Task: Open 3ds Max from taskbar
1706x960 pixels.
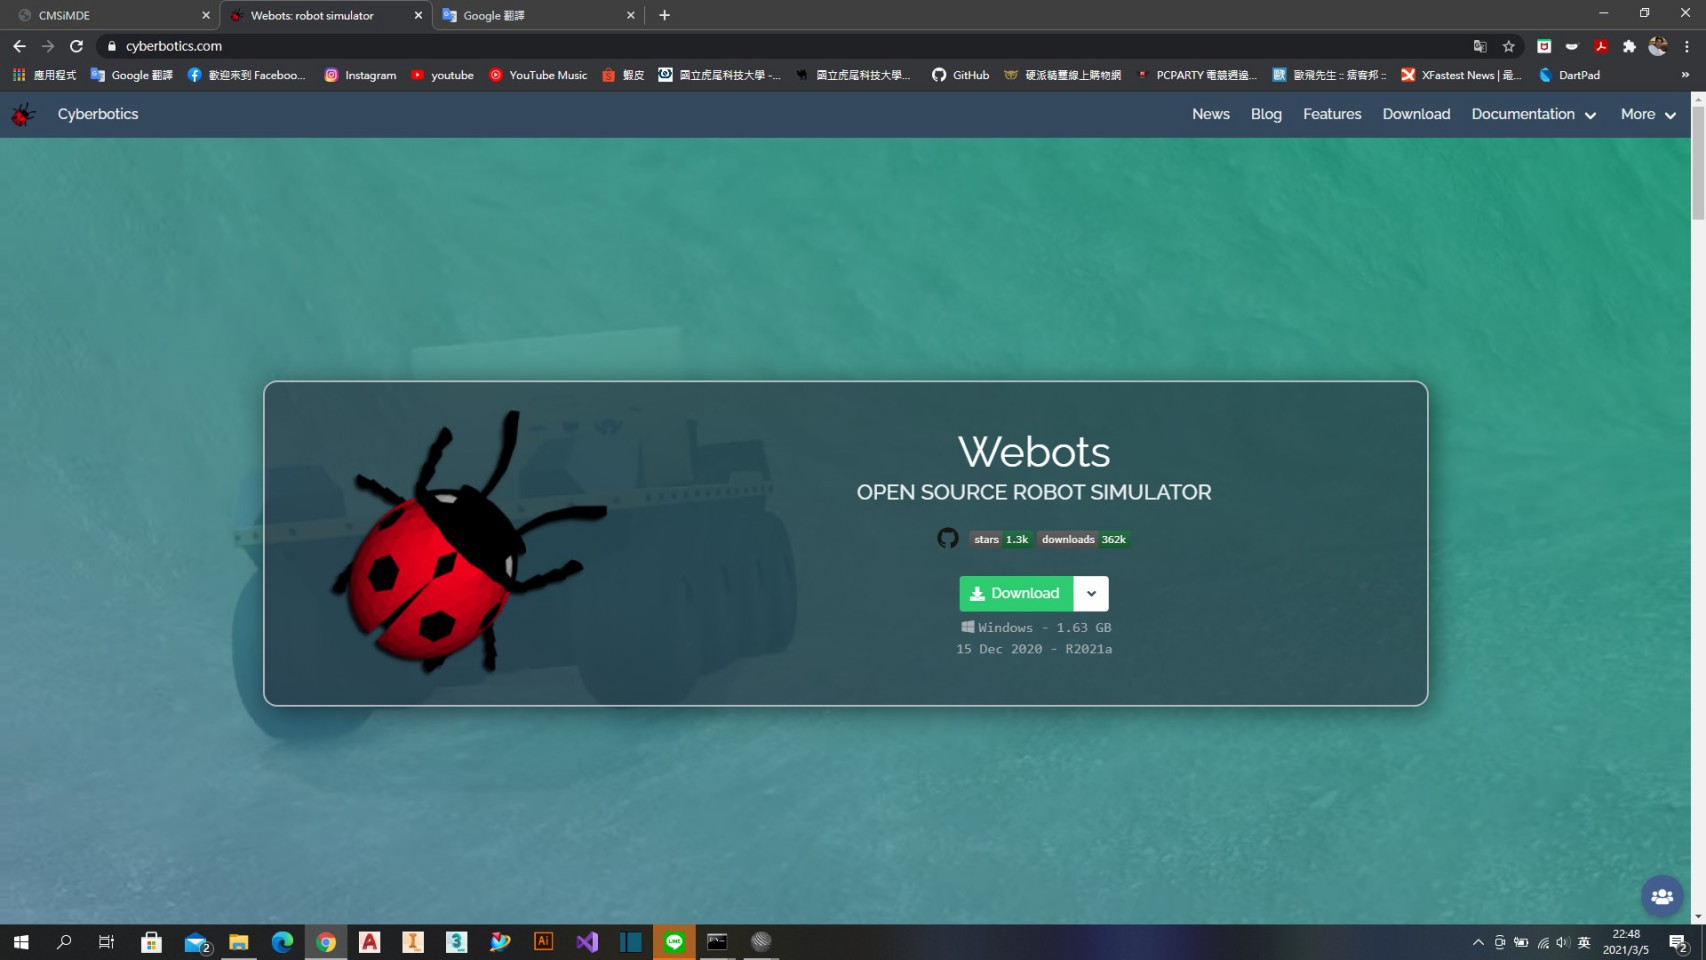Action: click(x=456, y=942)
